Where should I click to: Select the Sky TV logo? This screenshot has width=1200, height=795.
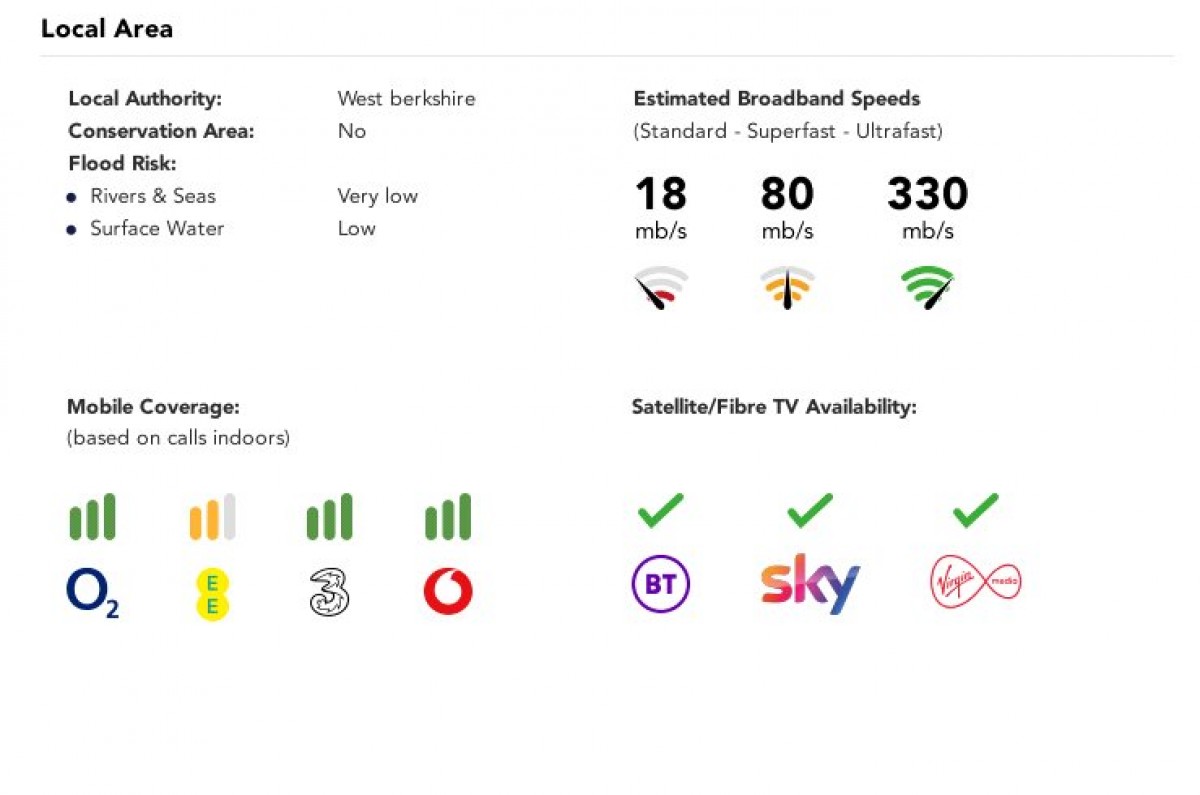click(x=809, y=583)
